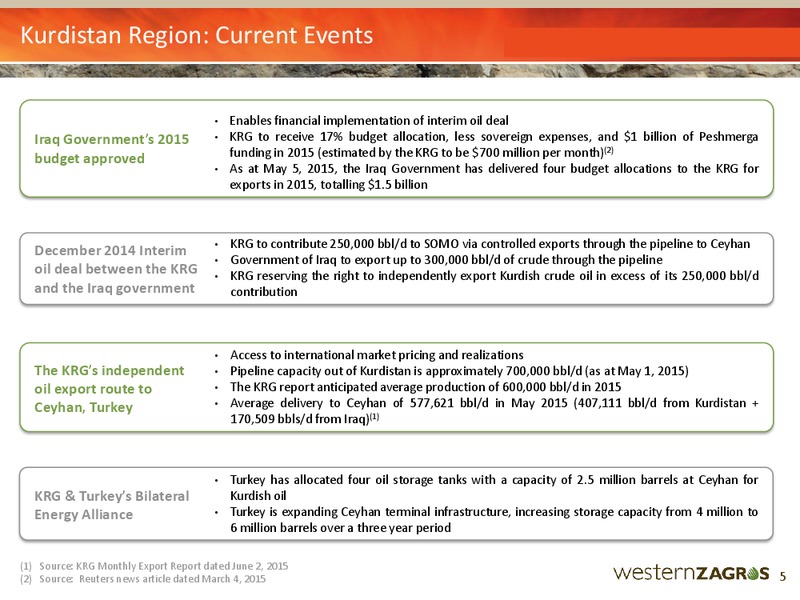The width and height of the screenshot is (800, 600).
Task: Click the bullet 'Access to international market pricing and realizations'
Action: [x=377, y=355]
